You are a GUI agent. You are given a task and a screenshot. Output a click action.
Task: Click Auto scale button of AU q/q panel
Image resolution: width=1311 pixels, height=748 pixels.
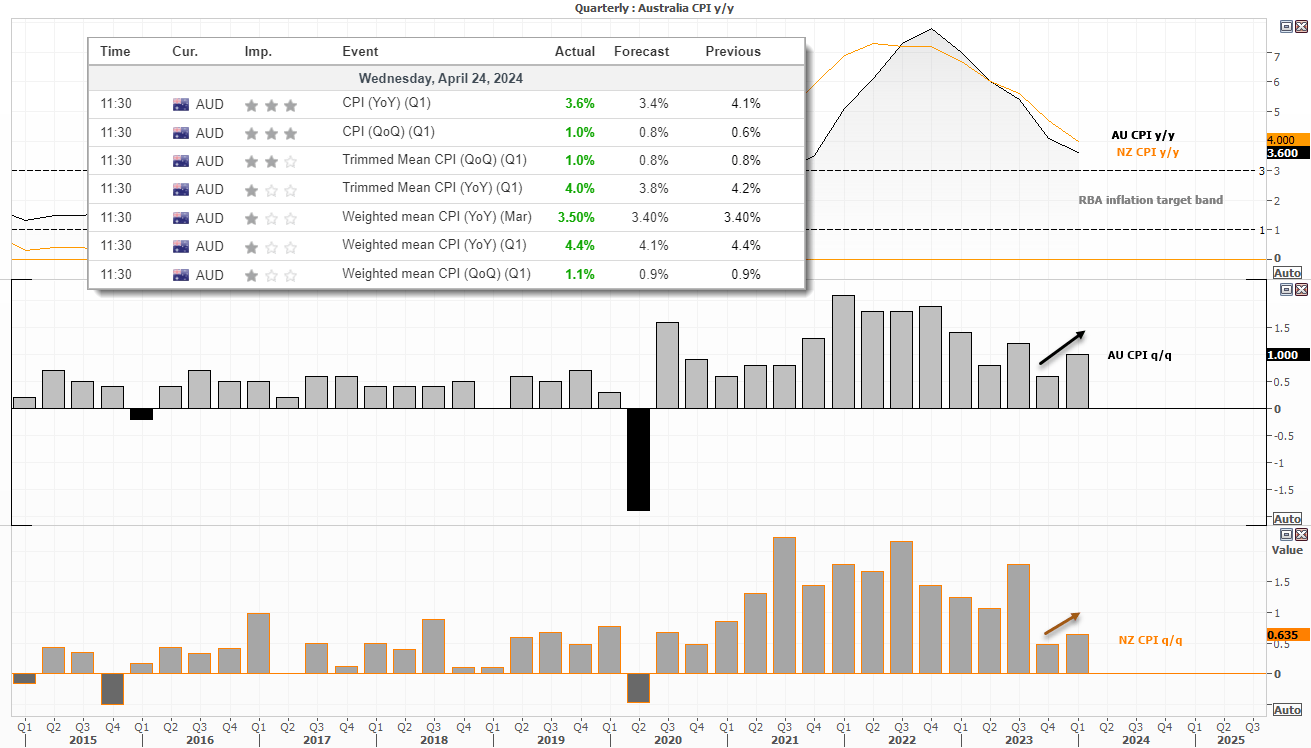coord(1288,519)
